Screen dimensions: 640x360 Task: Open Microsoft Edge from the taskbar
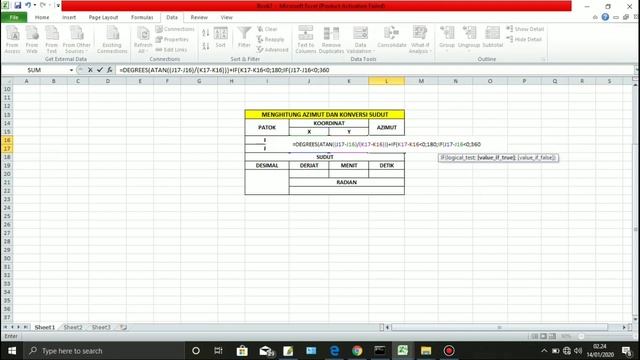pyautogui.click(x=334, y=351)
